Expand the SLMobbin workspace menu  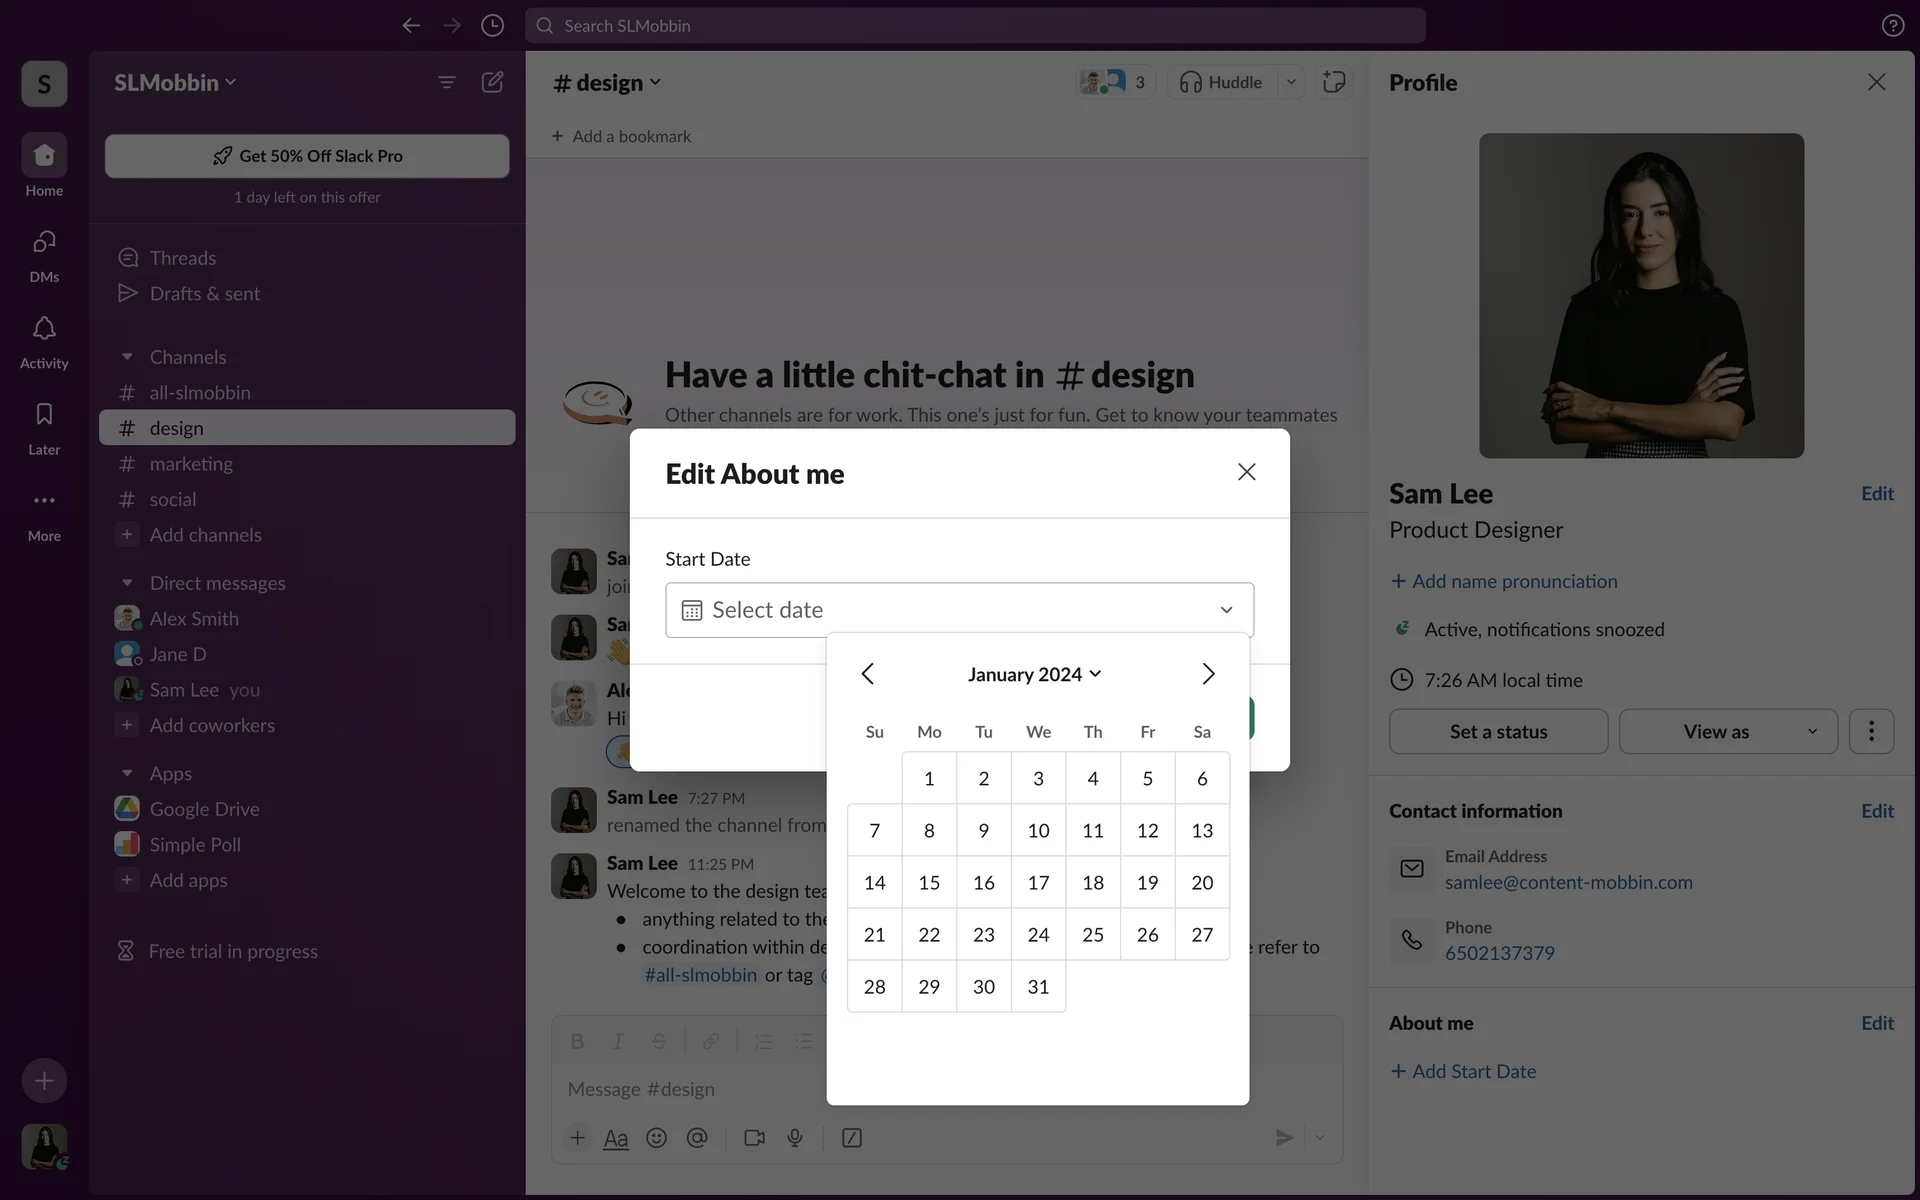[175, 82]
